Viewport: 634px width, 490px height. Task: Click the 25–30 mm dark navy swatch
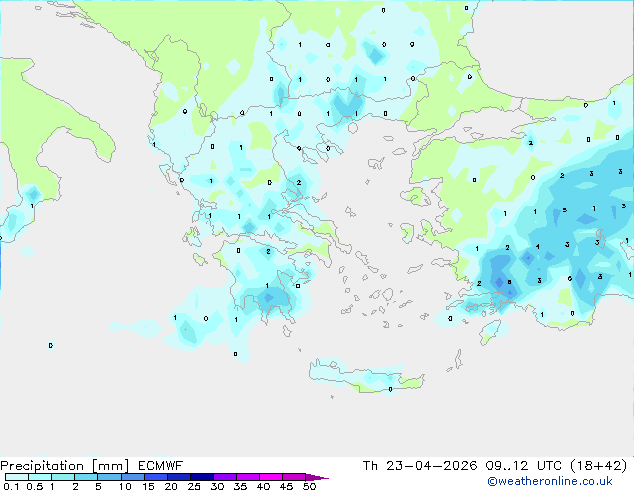click(201, 477)
